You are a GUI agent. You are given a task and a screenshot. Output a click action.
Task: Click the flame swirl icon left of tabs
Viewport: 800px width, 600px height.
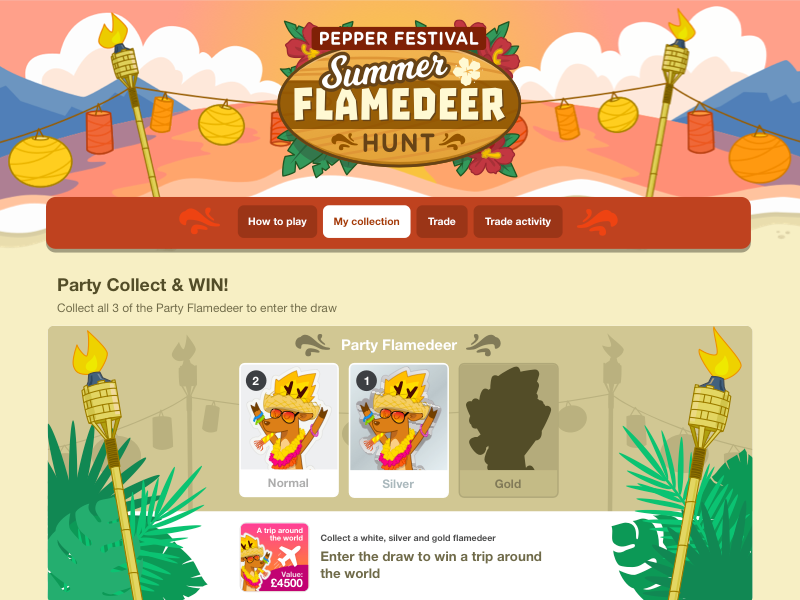198,220
